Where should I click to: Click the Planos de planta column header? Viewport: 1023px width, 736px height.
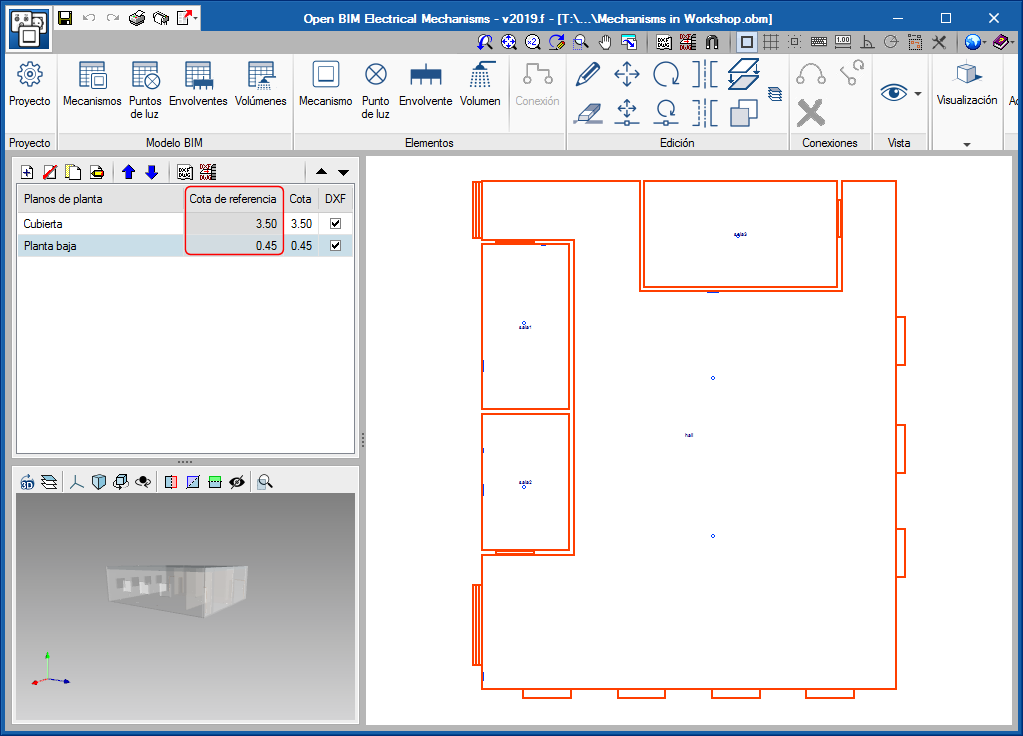tap(101, 199)
